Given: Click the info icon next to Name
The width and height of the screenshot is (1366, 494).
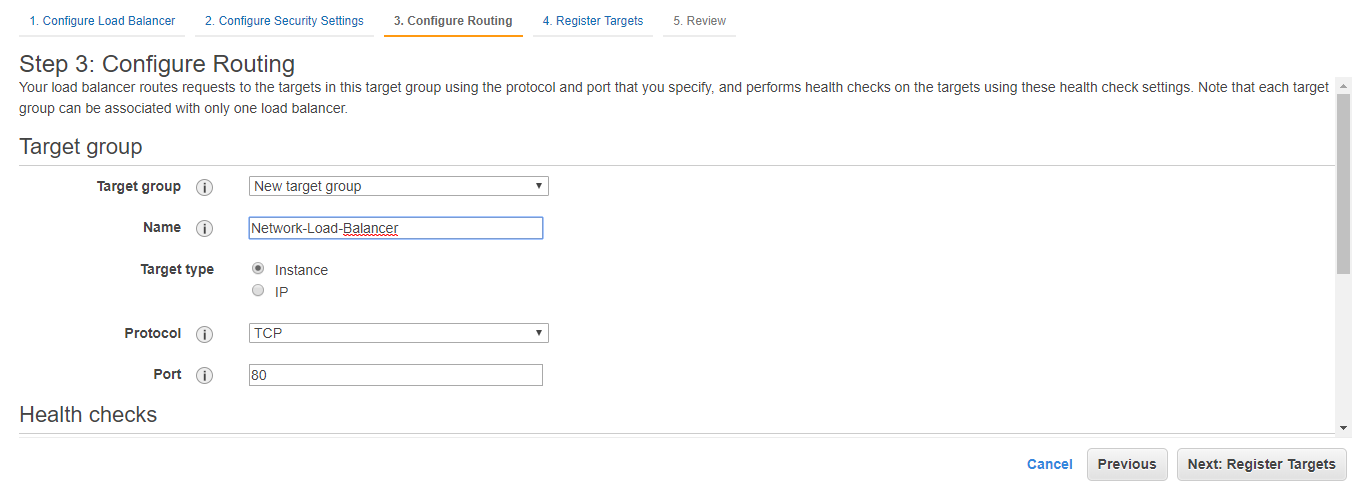Looking at the screenshot, I should [205, 228].
